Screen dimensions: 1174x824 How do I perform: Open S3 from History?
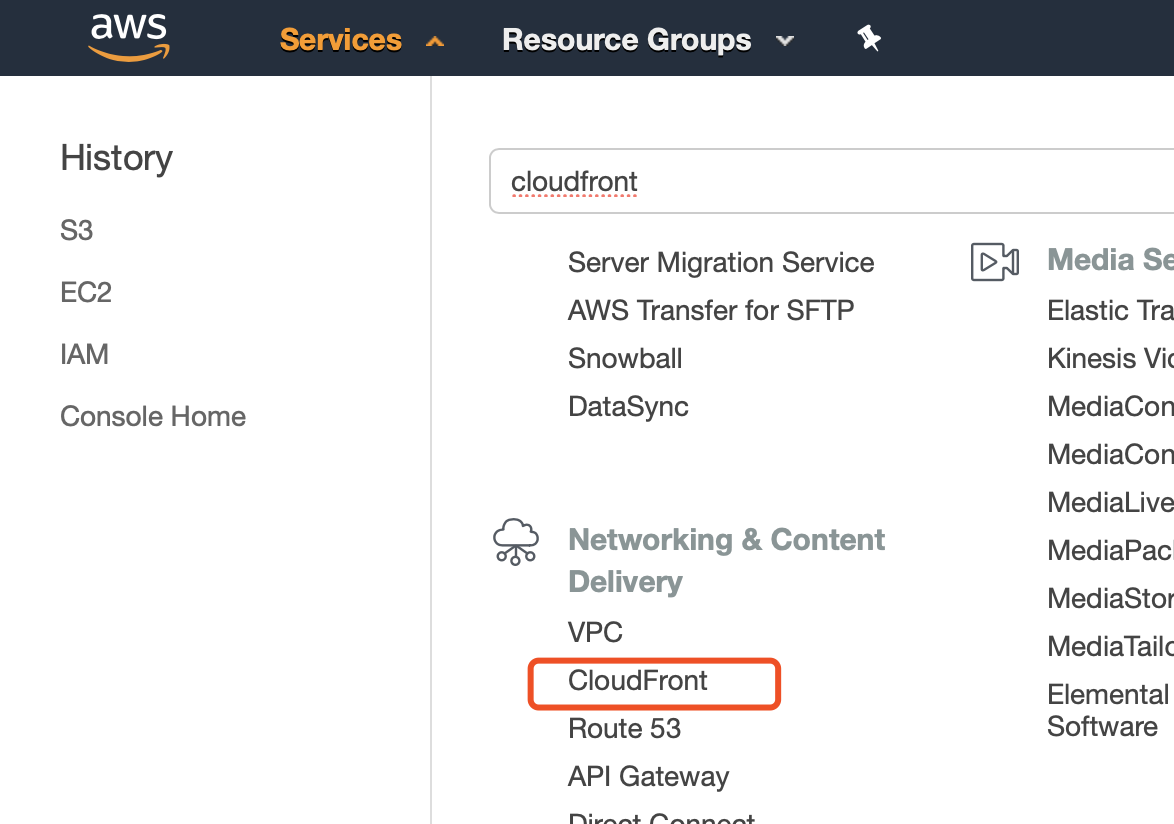tap(76, 229)
